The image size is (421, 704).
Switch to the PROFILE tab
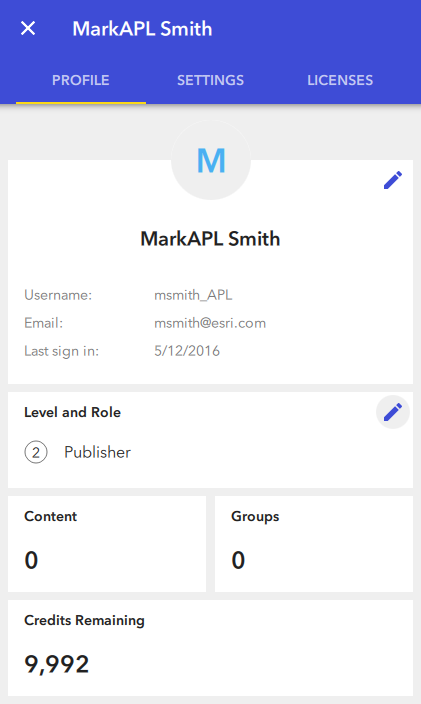coord(81,80)
